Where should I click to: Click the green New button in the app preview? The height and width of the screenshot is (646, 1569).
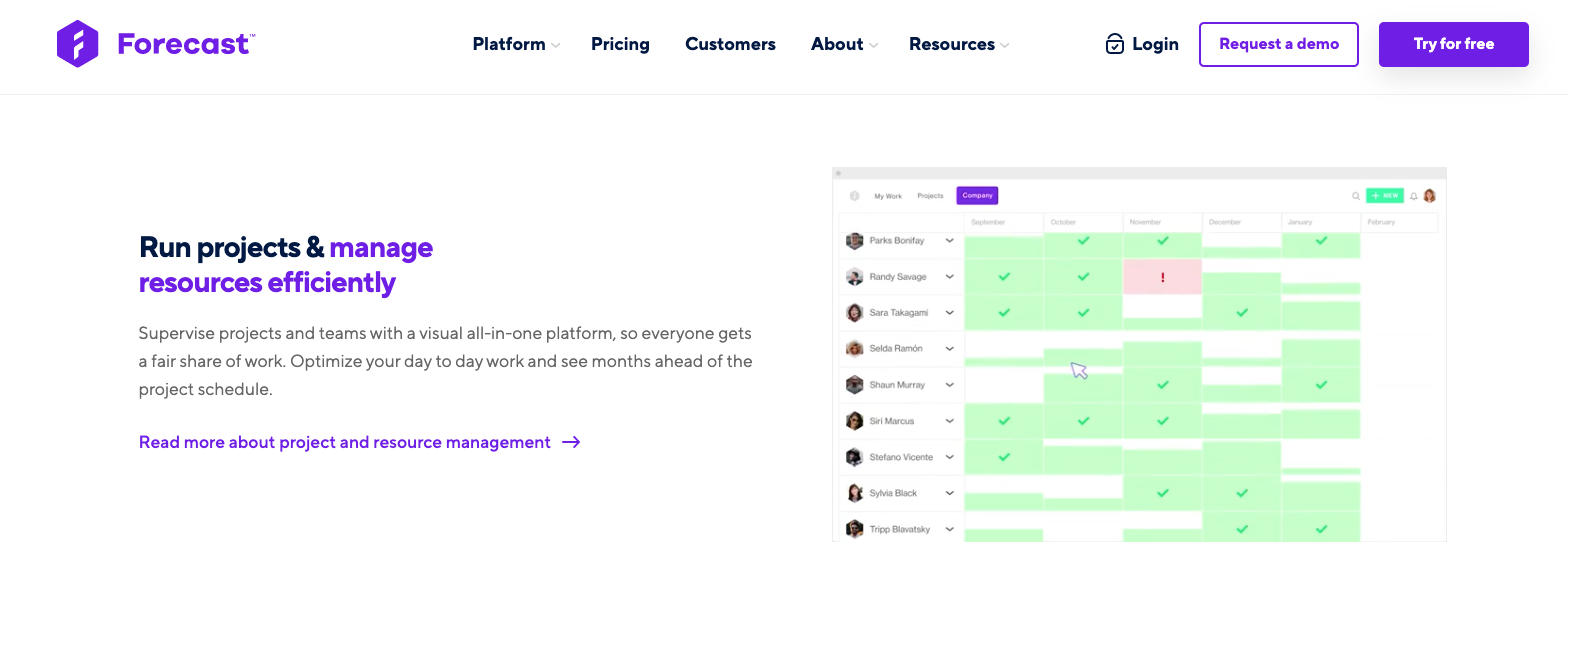(1385, 196)
